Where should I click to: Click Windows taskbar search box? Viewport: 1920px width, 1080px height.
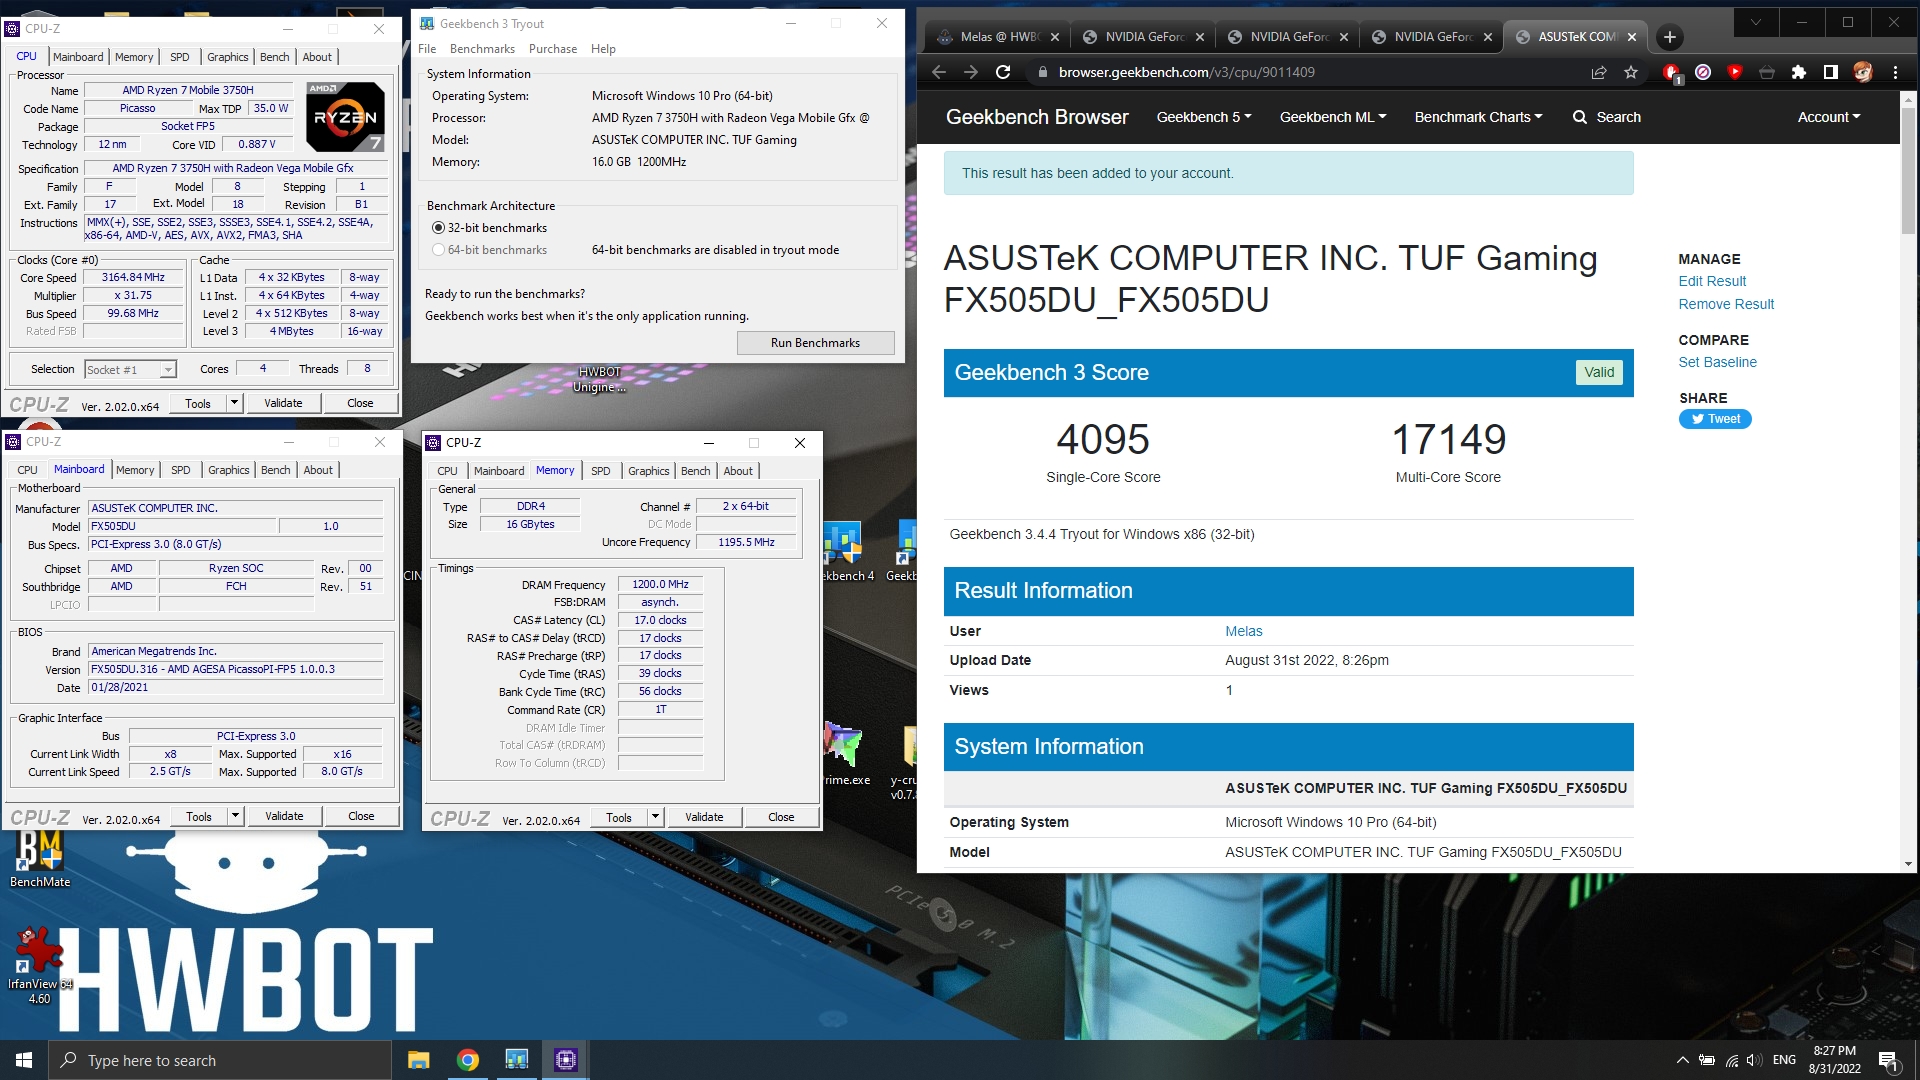tap(220, 1060)
